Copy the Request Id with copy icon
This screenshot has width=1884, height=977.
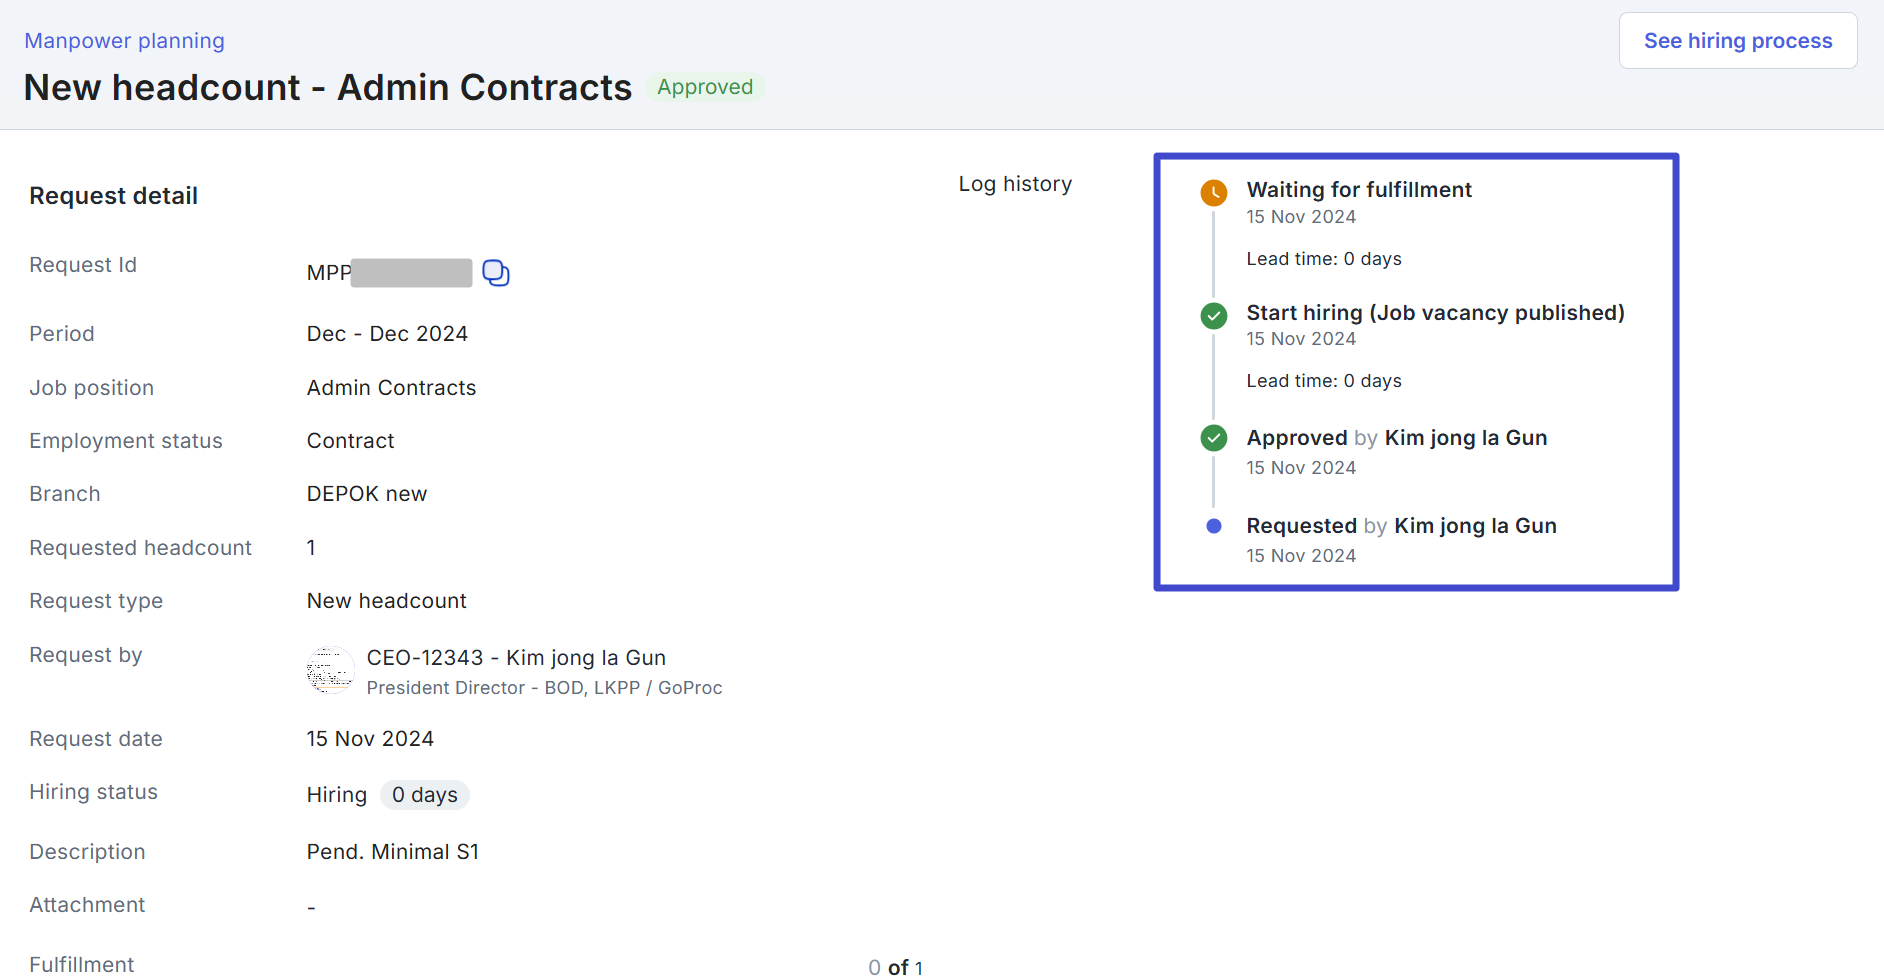496,273
